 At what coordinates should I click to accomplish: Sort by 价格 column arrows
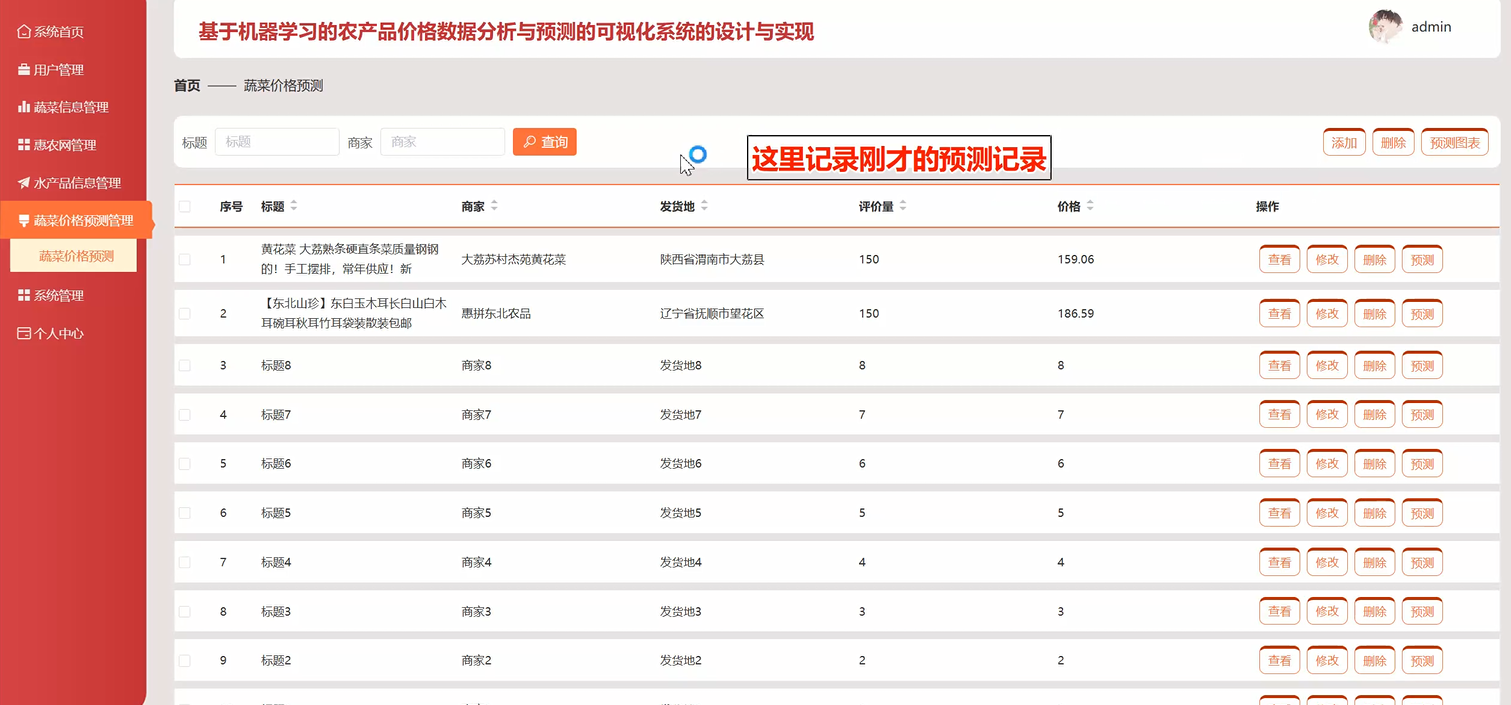(1090, 206)
